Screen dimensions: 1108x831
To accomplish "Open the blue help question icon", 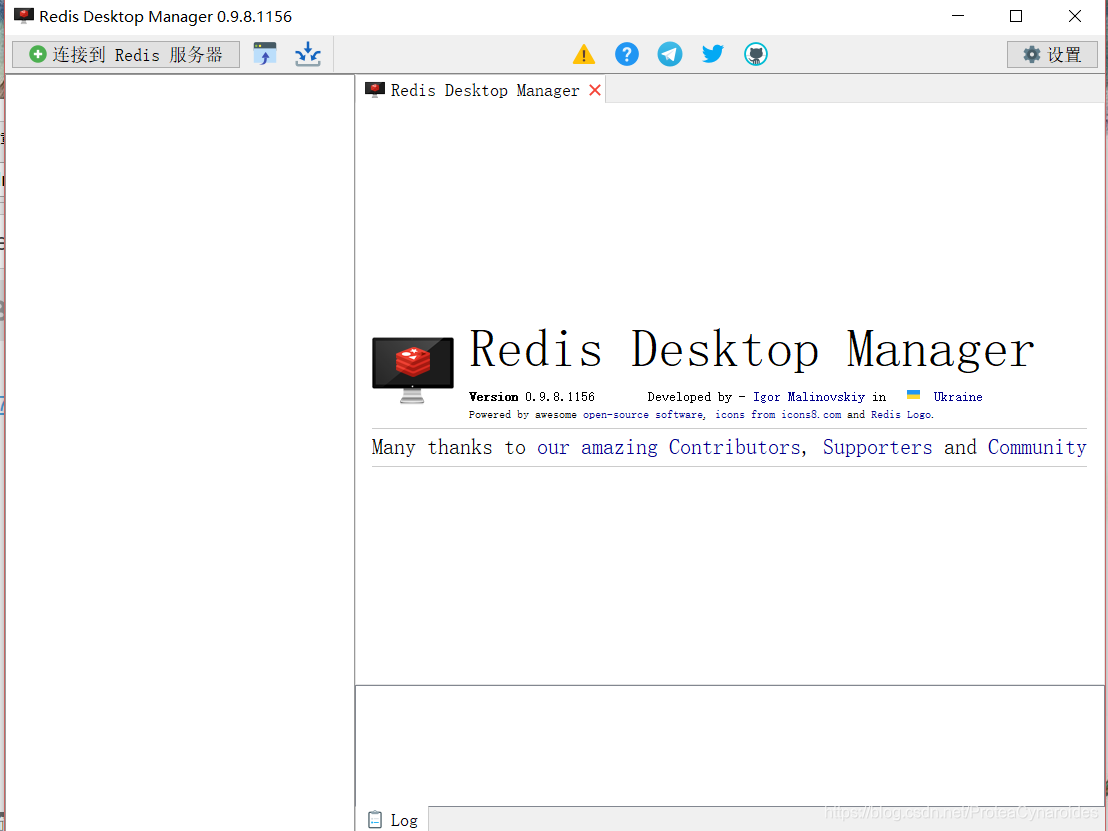I will pos(627,54).
